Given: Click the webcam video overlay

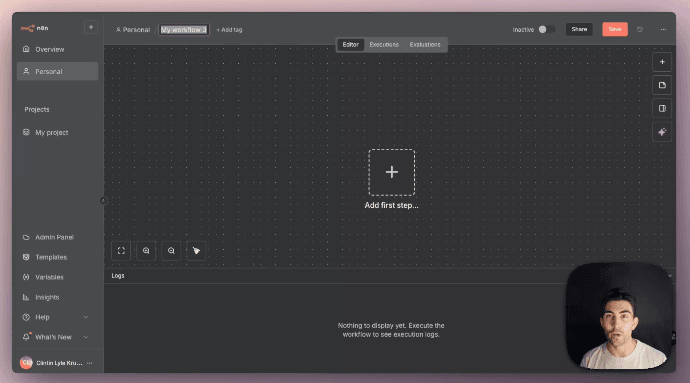Looking at the screenshot, I should point(619,316).
